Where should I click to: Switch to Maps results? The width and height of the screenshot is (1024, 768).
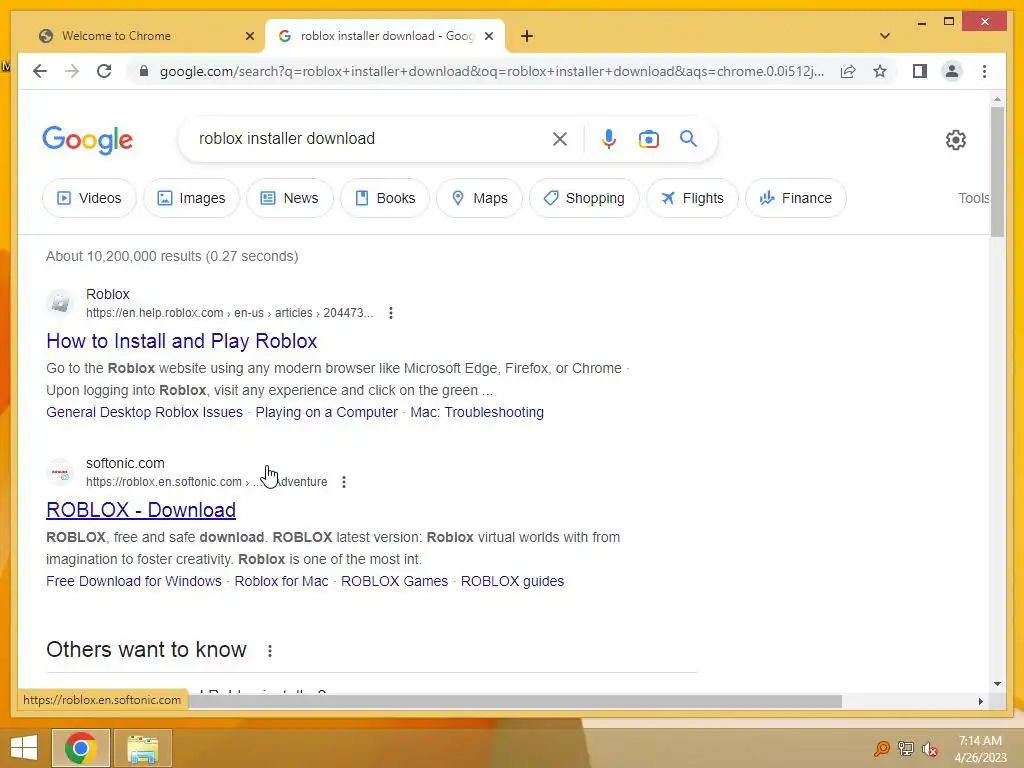click(x=479, y=198)
